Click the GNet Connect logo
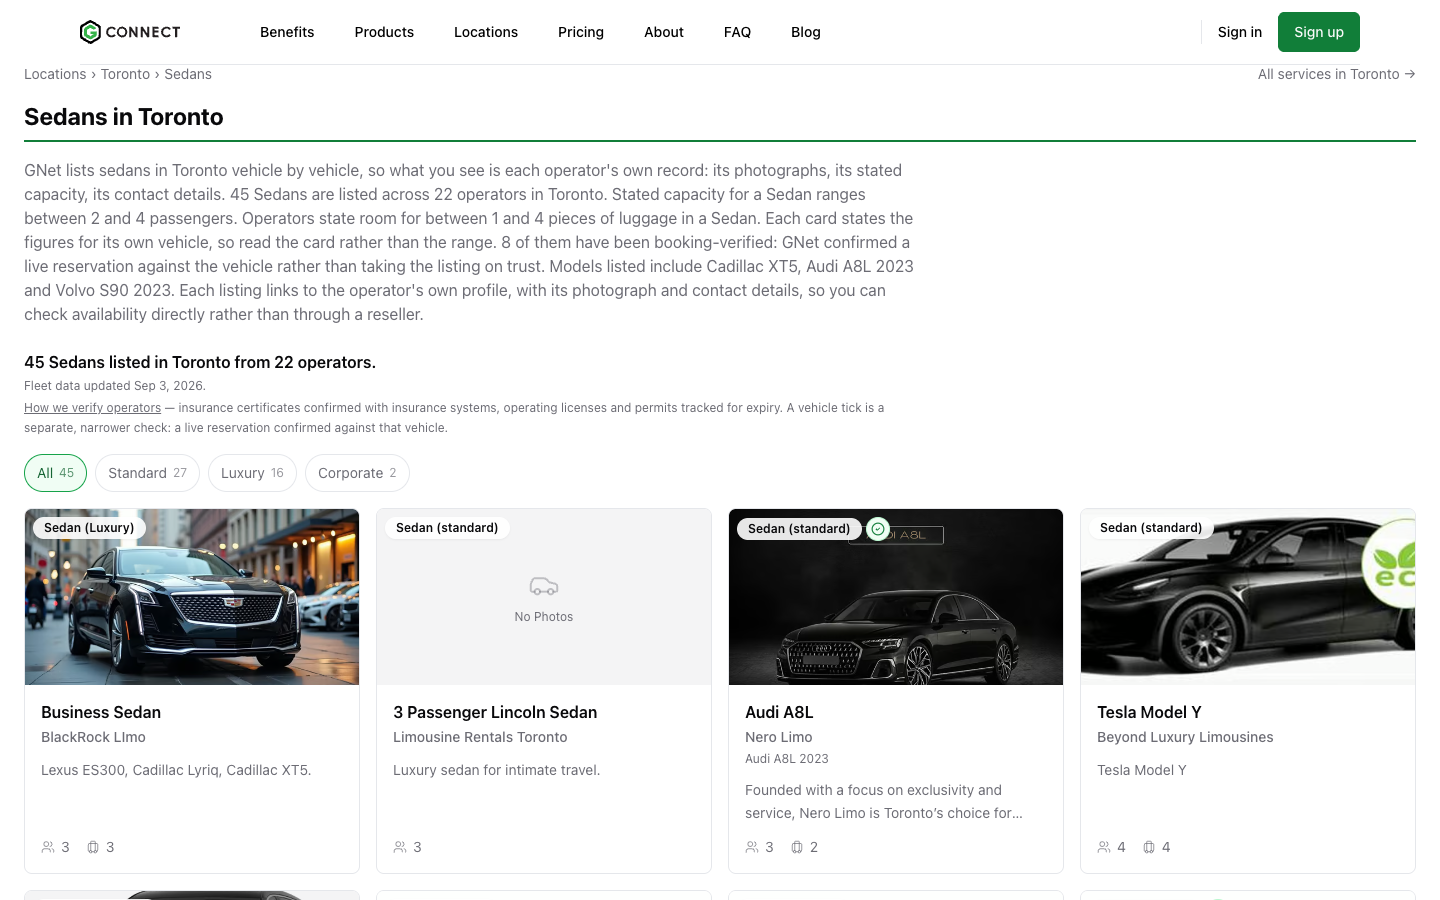This screenshot has width=1440, height=900. (130, 32)
